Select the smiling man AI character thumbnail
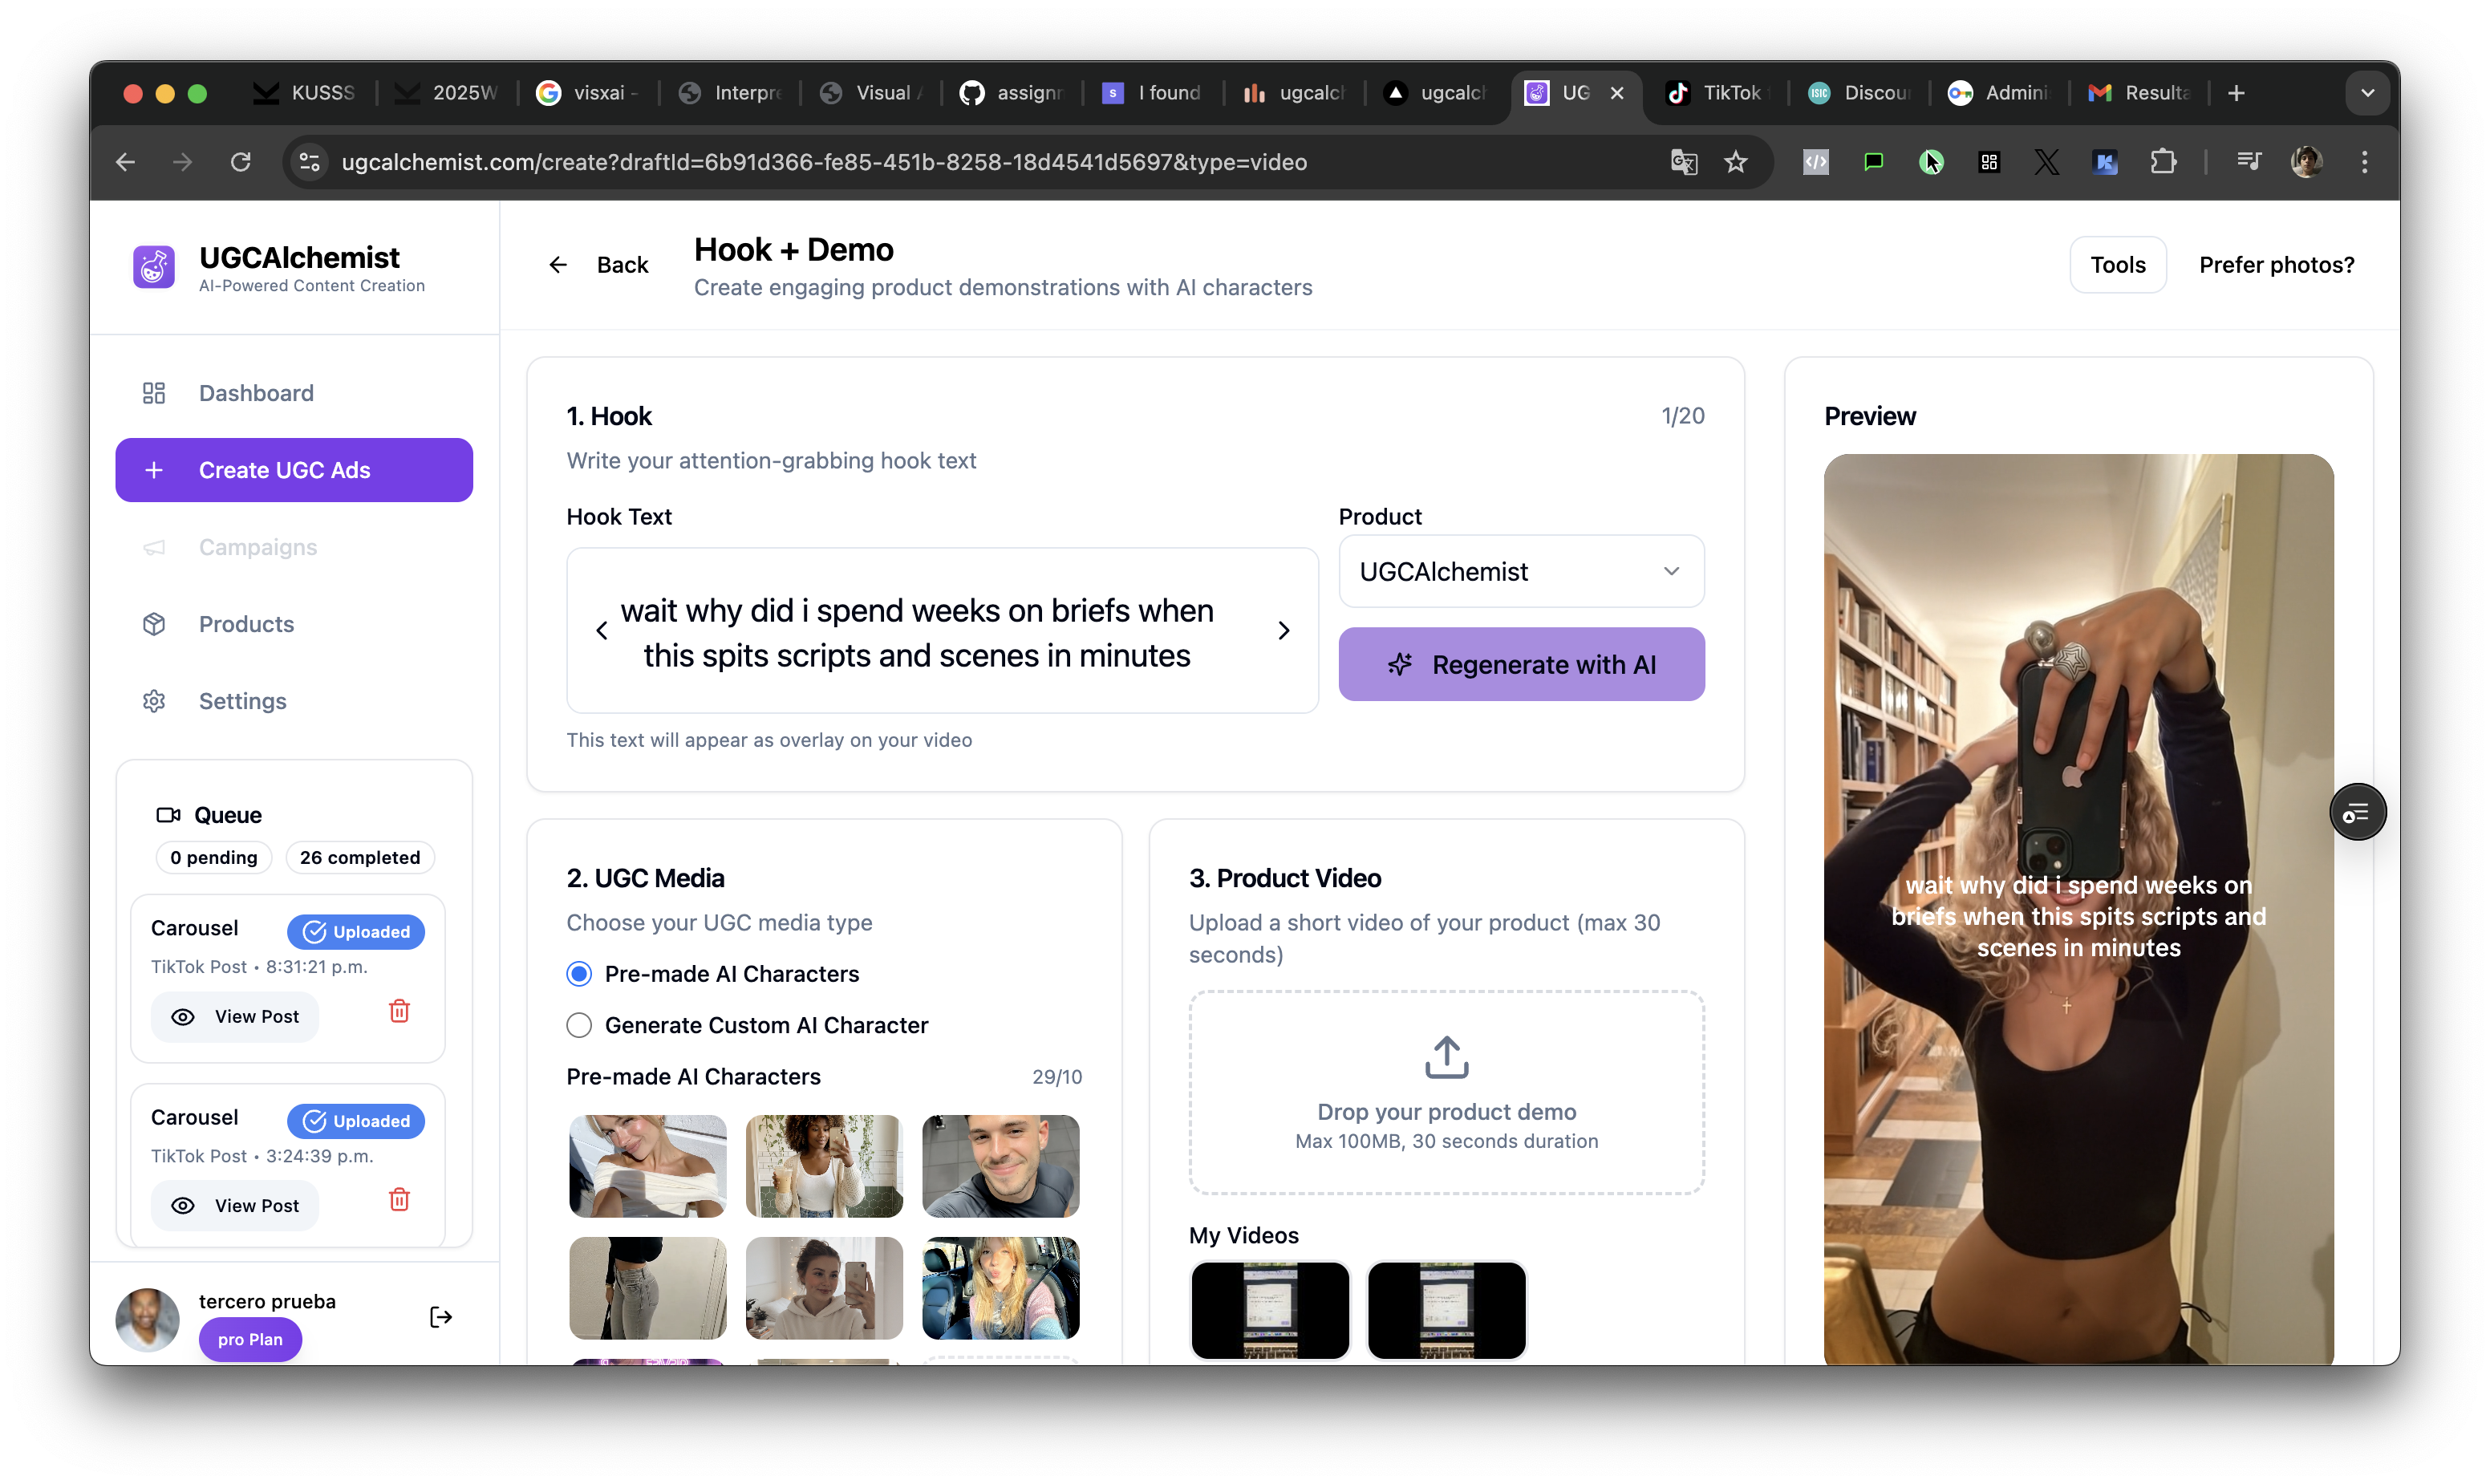 [x=1000, y=1166]
